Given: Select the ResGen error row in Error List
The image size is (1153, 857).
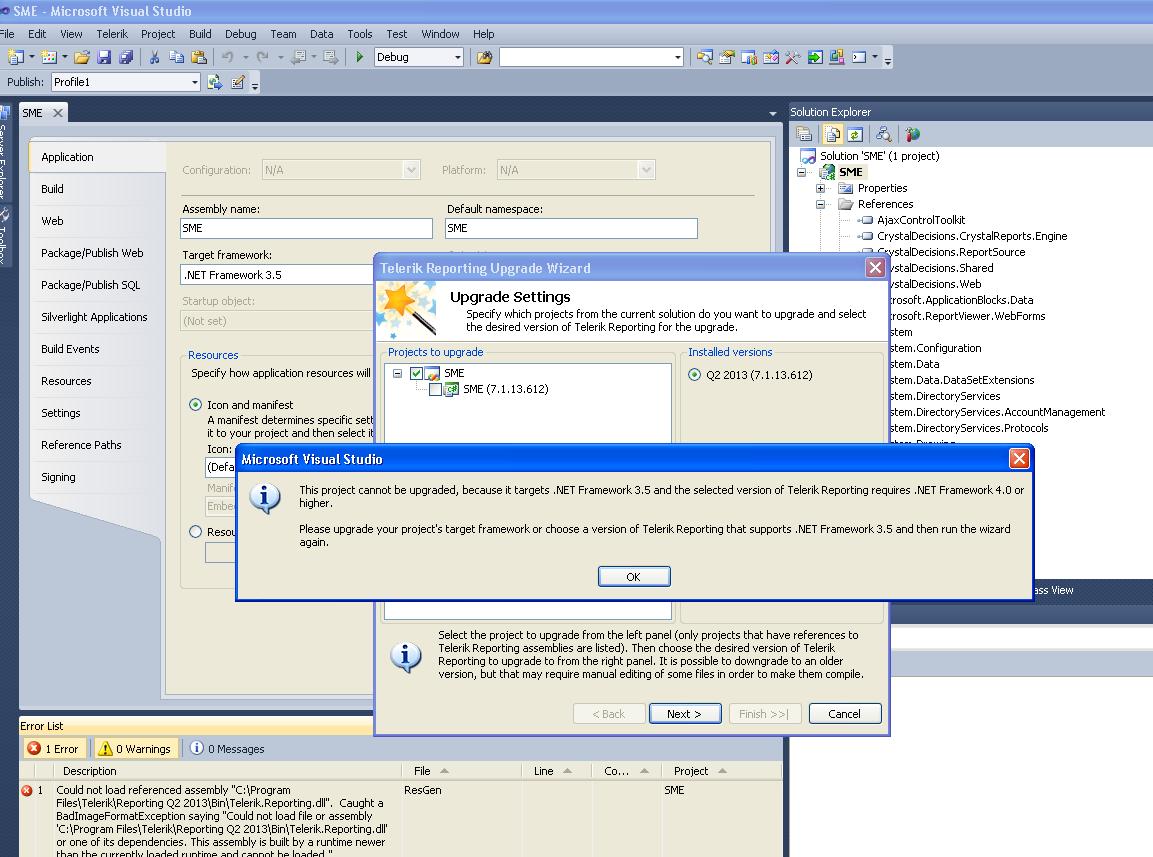Looking at the screenshot, I should pos(400,819).
